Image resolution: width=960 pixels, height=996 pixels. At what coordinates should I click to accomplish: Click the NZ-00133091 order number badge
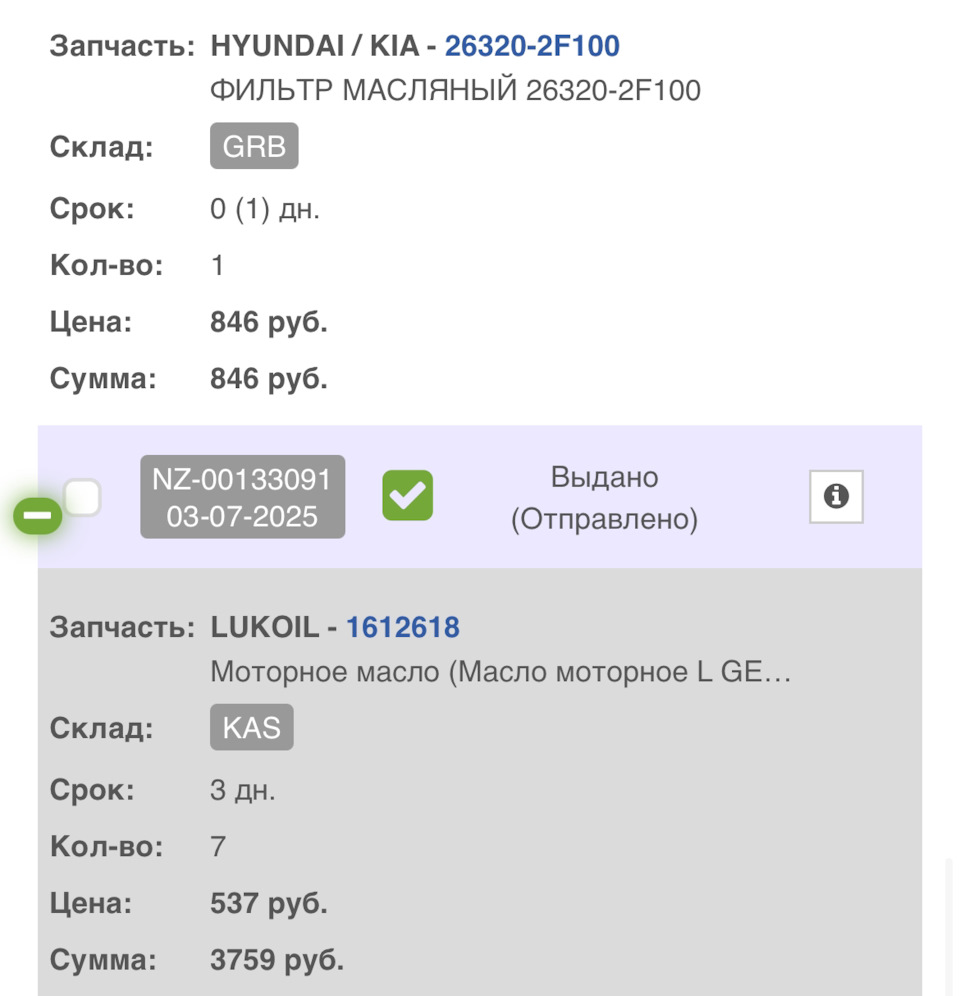coord(242,497)
